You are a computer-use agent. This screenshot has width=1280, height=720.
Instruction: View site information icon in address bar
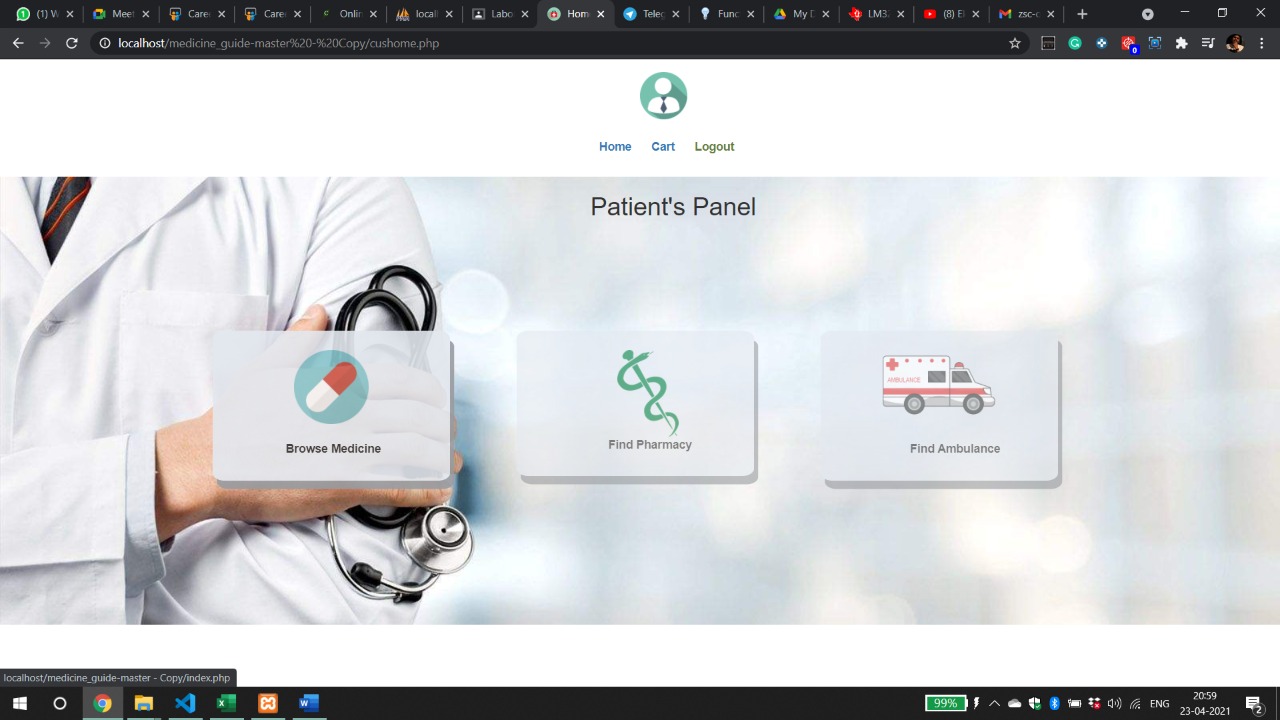105,43
